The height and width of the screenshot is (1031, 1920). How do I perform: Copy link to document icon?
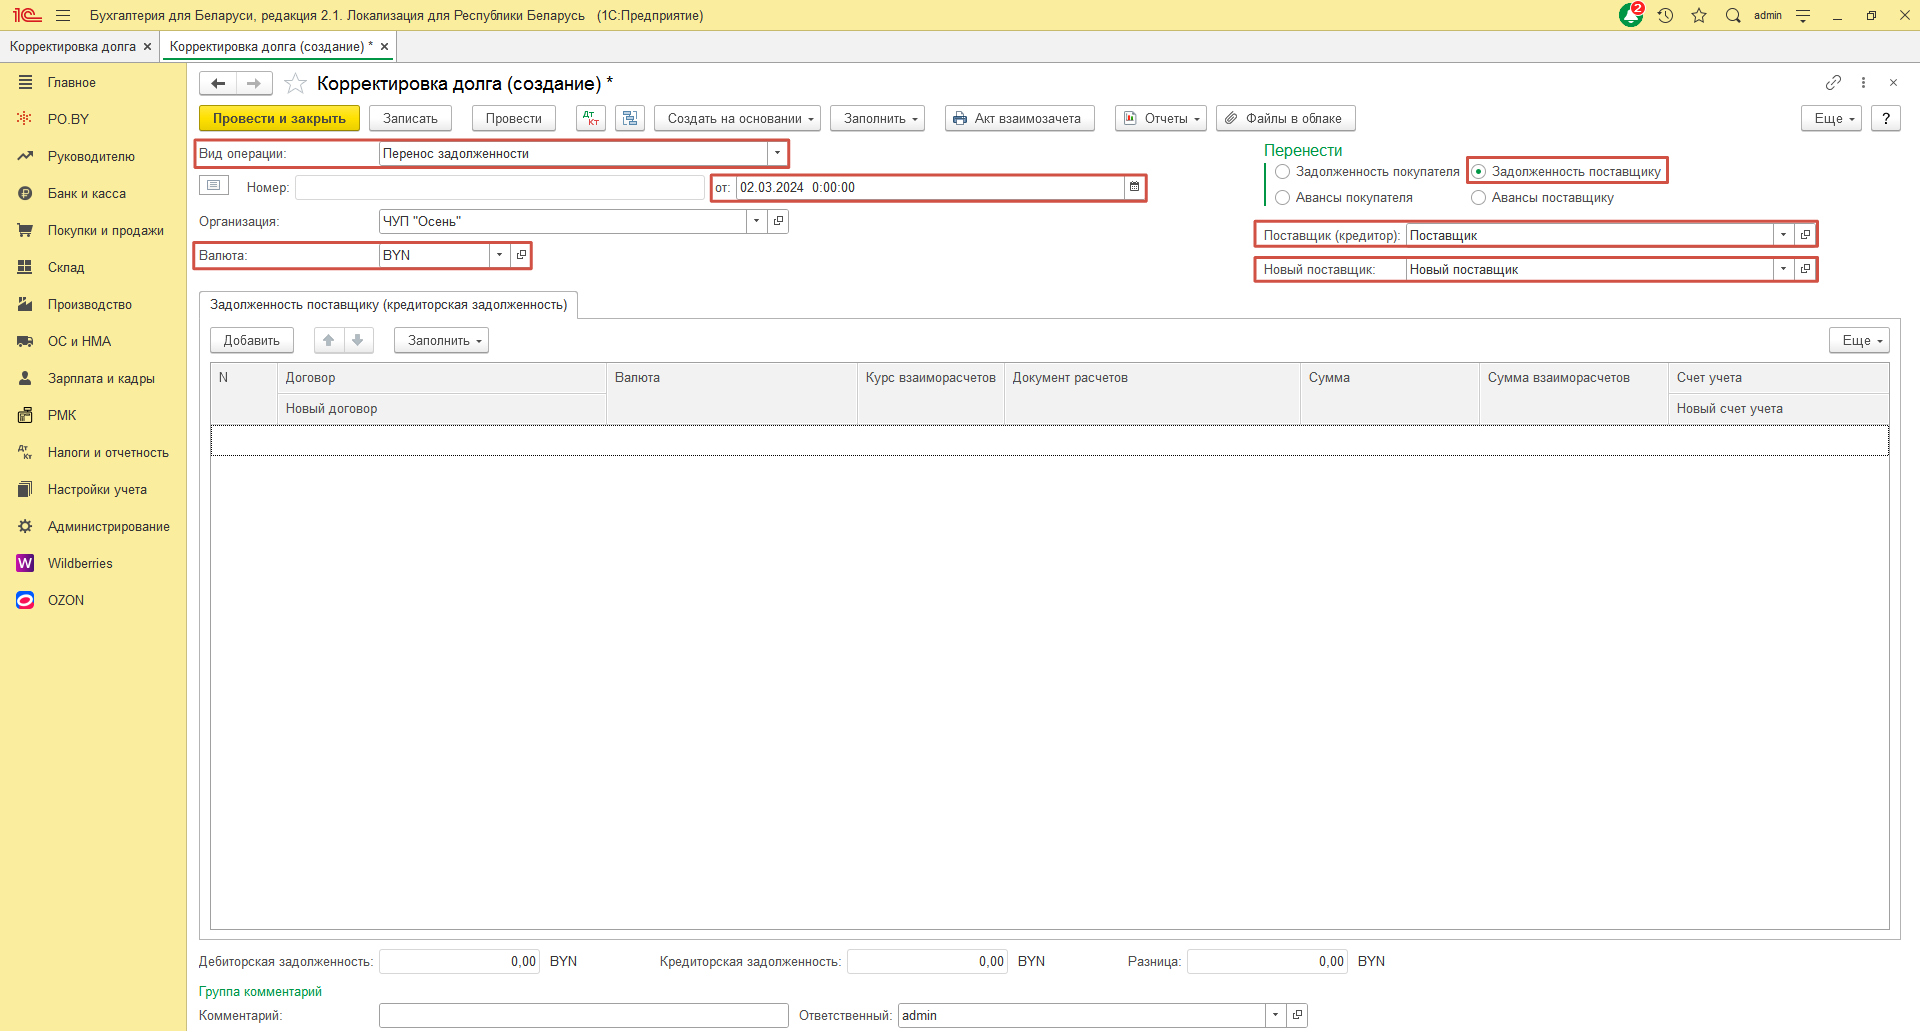tap(1833, 82)
